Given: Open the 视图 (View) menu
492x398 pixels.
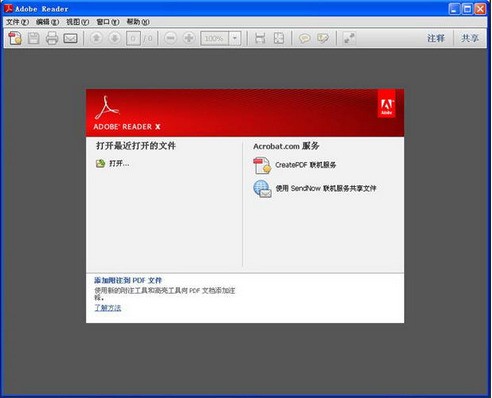Looking at the screenshot, I should [77, 22].
